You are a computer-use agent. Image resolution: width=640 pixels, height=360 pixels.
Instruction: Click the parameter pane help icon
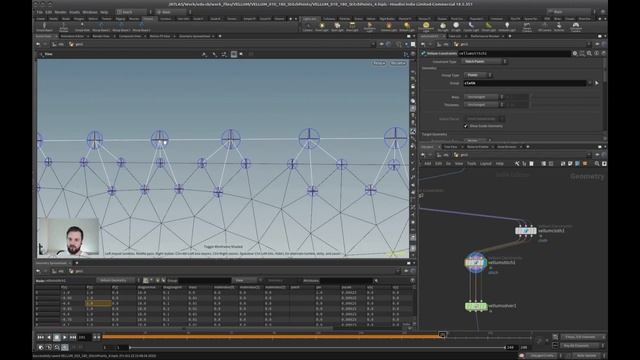point(603,53)
